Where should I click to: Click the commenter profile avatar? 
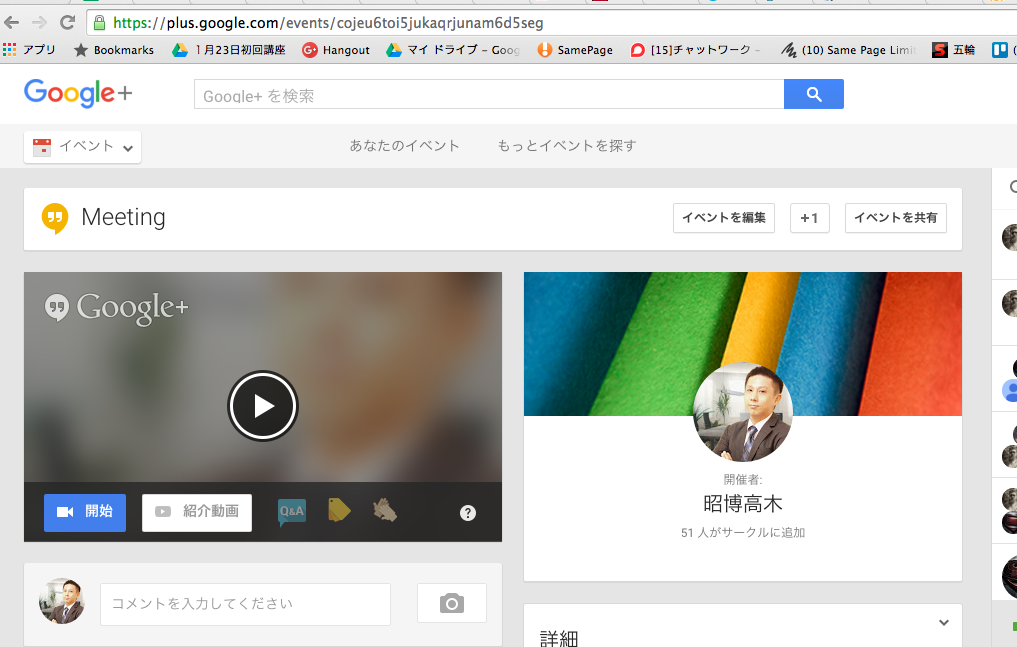tap(62, 601)
